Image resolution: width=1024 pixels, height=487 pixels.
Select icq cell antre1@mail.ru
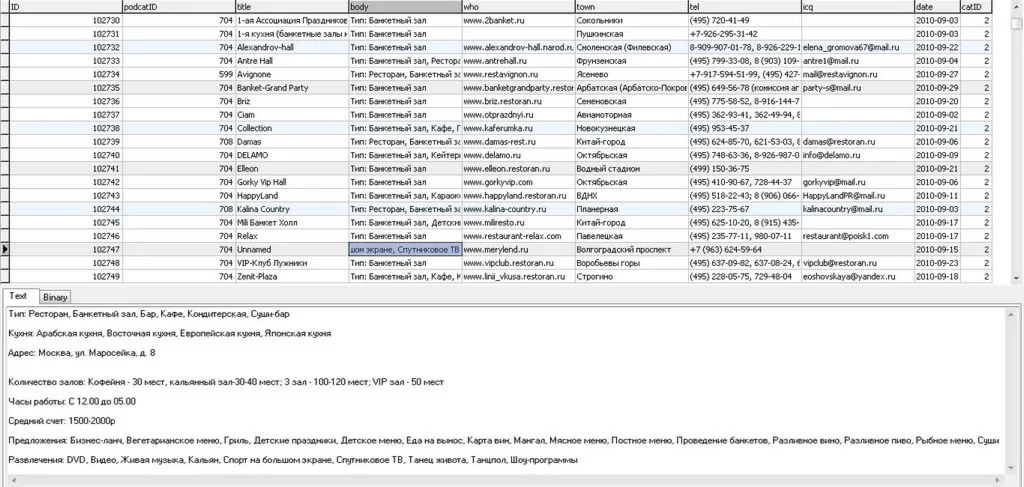tap(857, 61)
